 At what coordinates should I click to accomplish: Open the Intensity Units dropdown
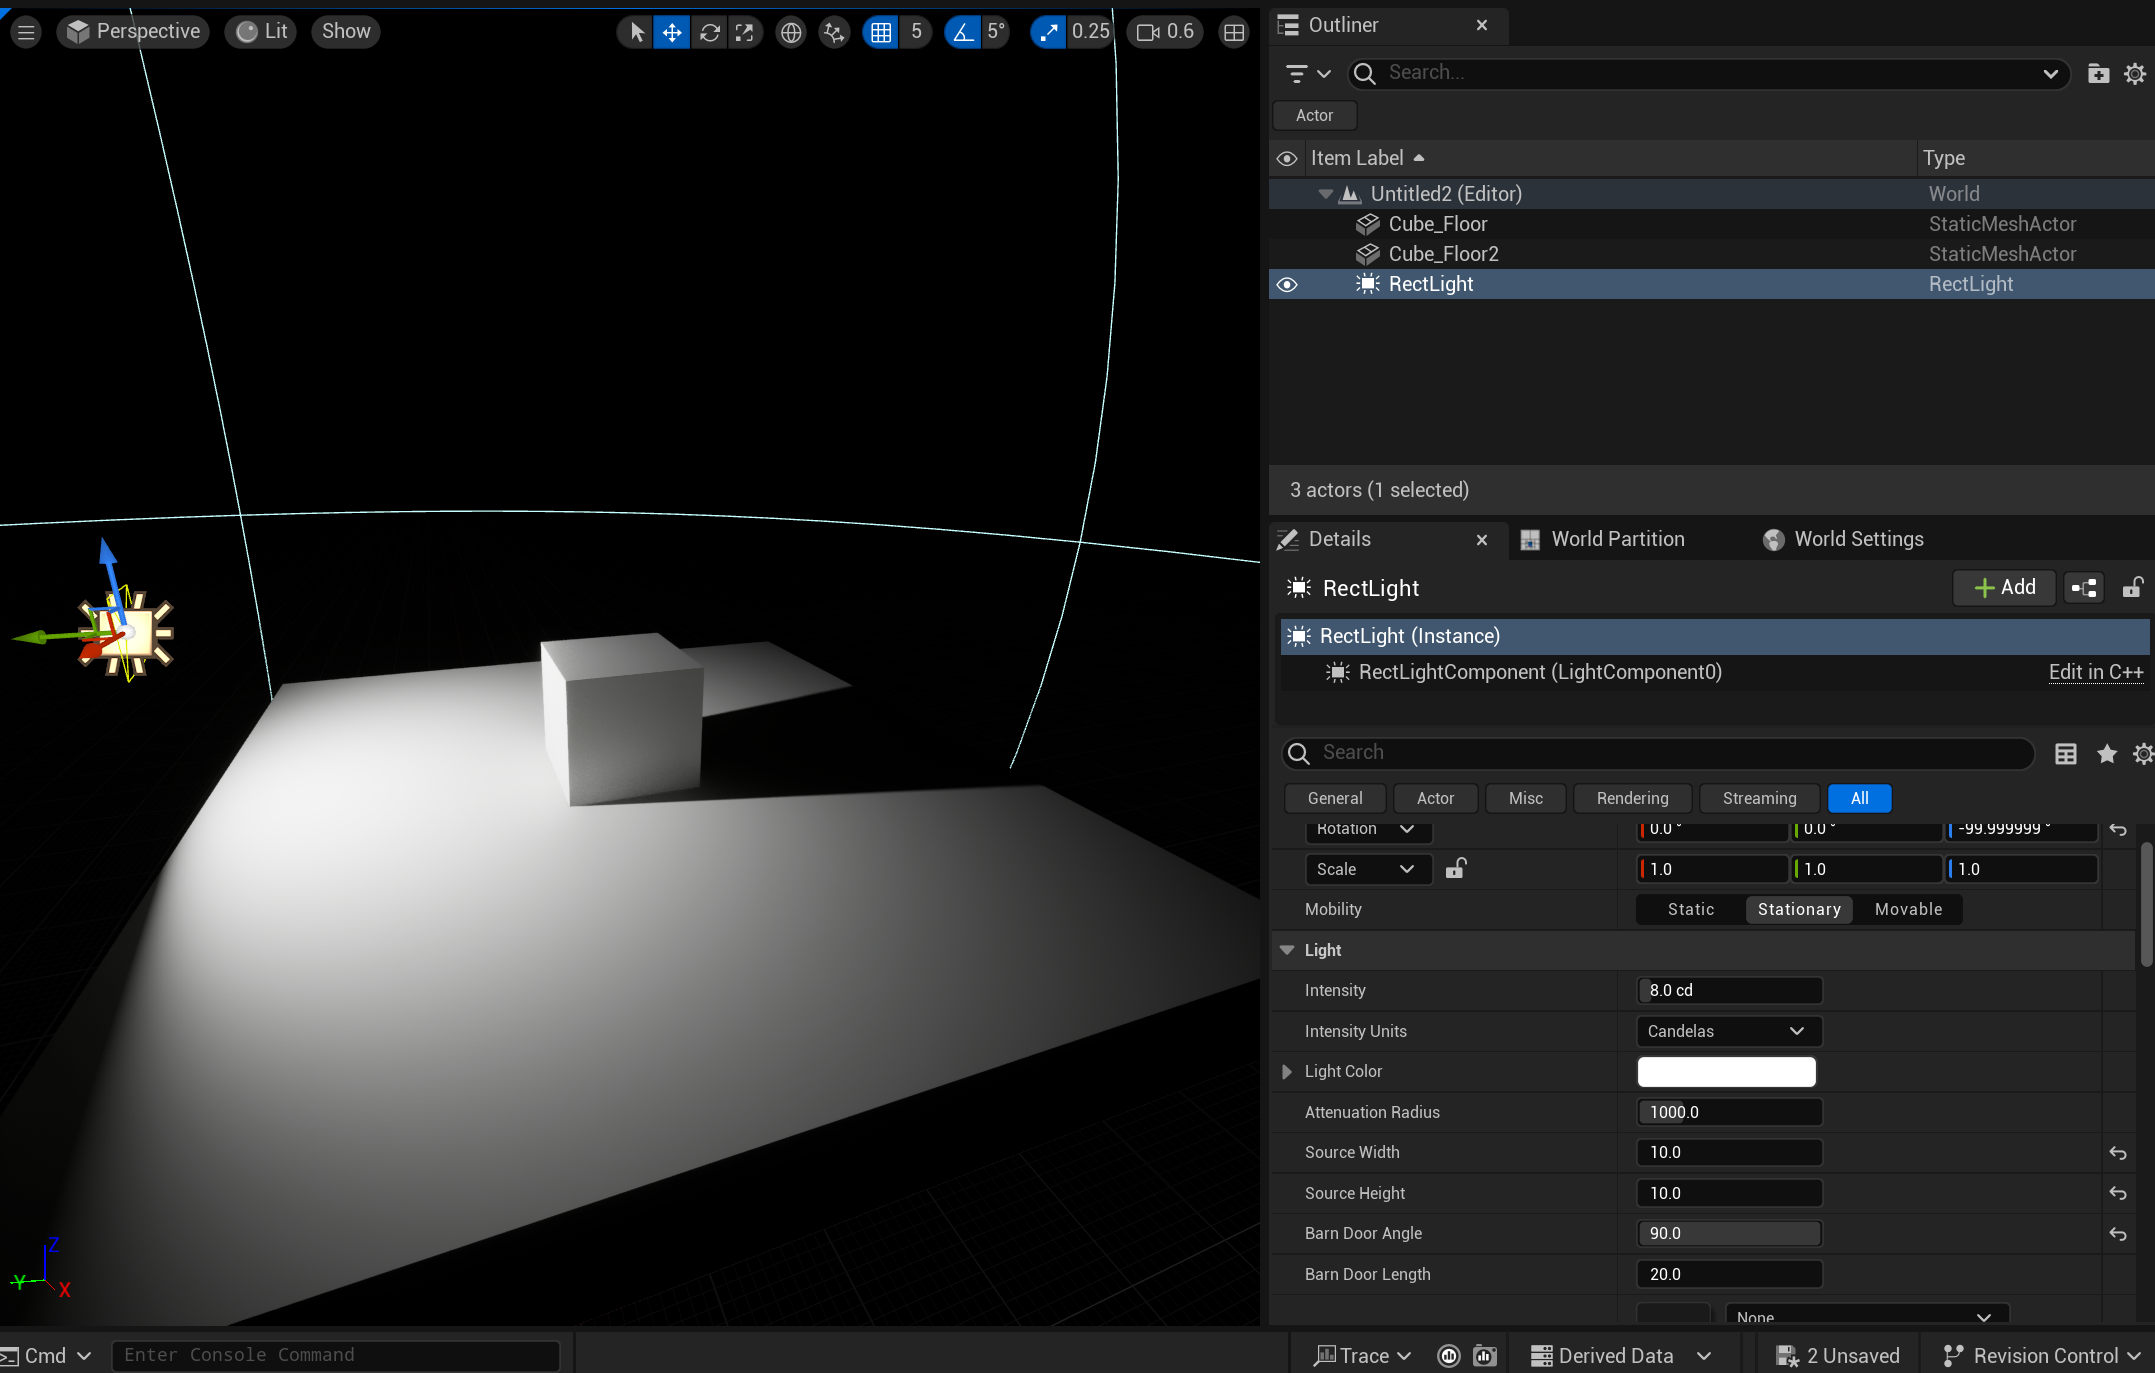[1727, 1031]
